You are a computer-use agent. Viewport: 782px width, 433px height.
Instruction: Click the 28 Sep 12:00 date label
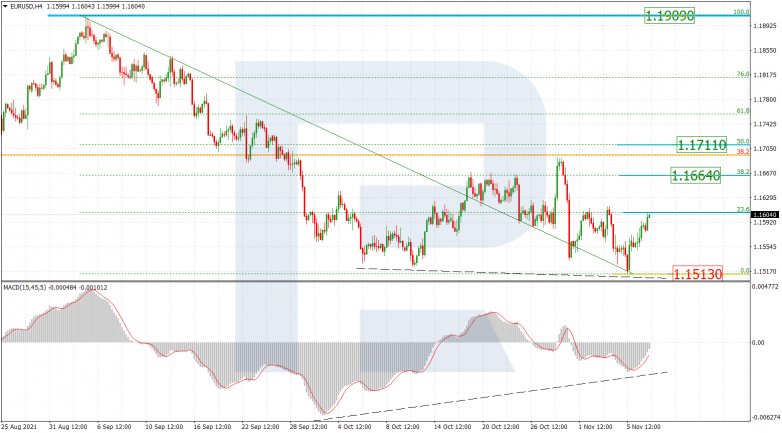point(308,427)
